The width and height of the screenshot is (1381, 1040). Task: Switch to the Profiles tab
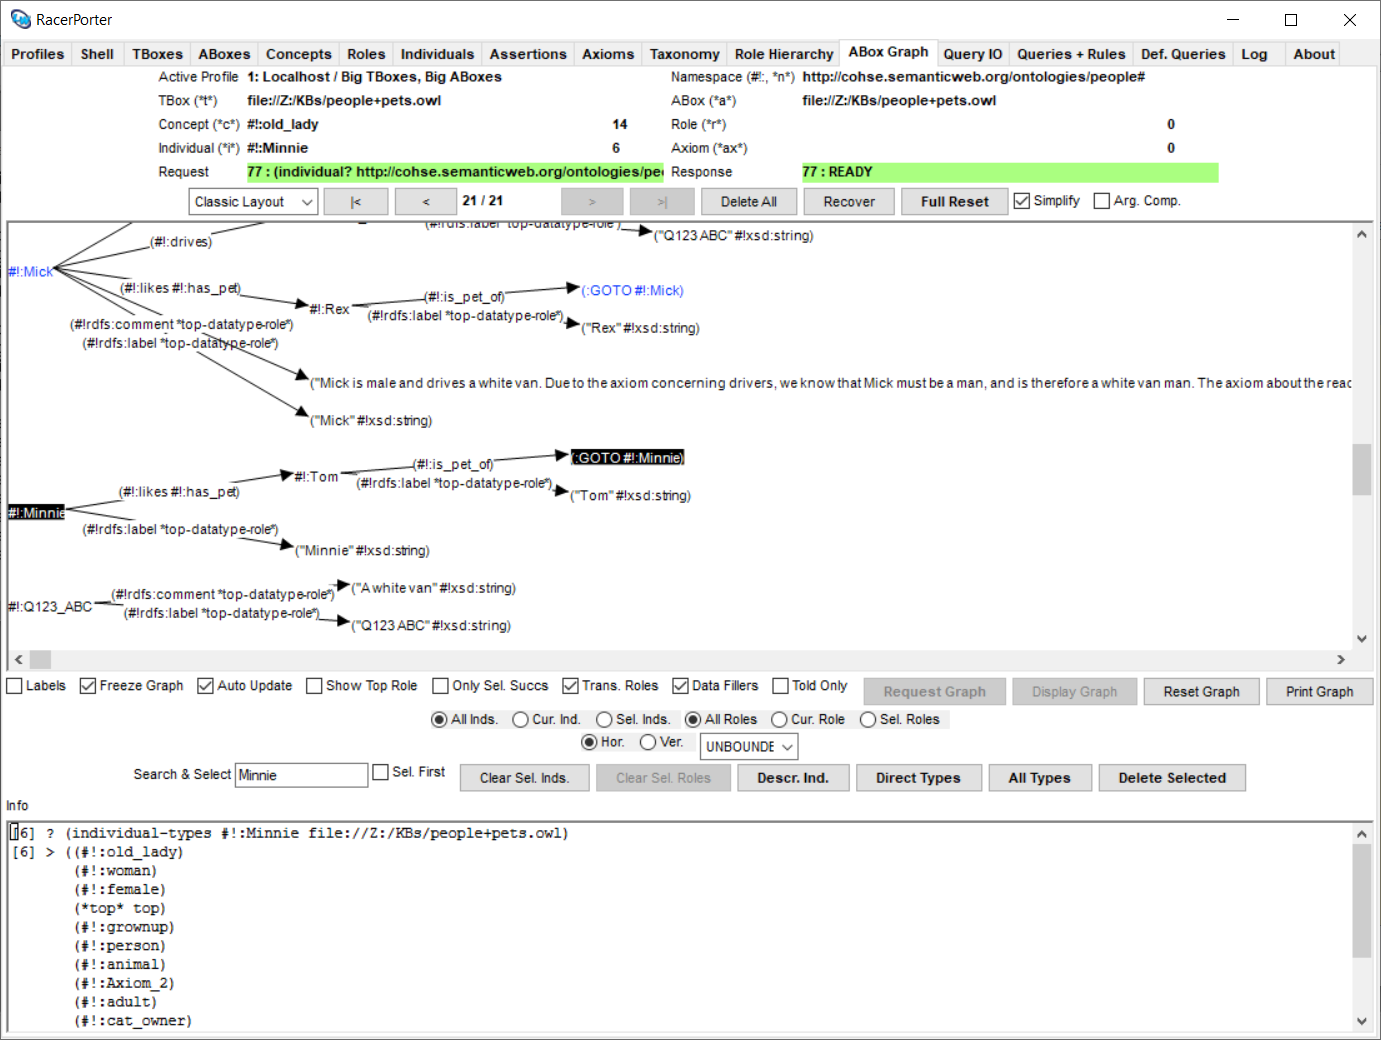[38, 54]
